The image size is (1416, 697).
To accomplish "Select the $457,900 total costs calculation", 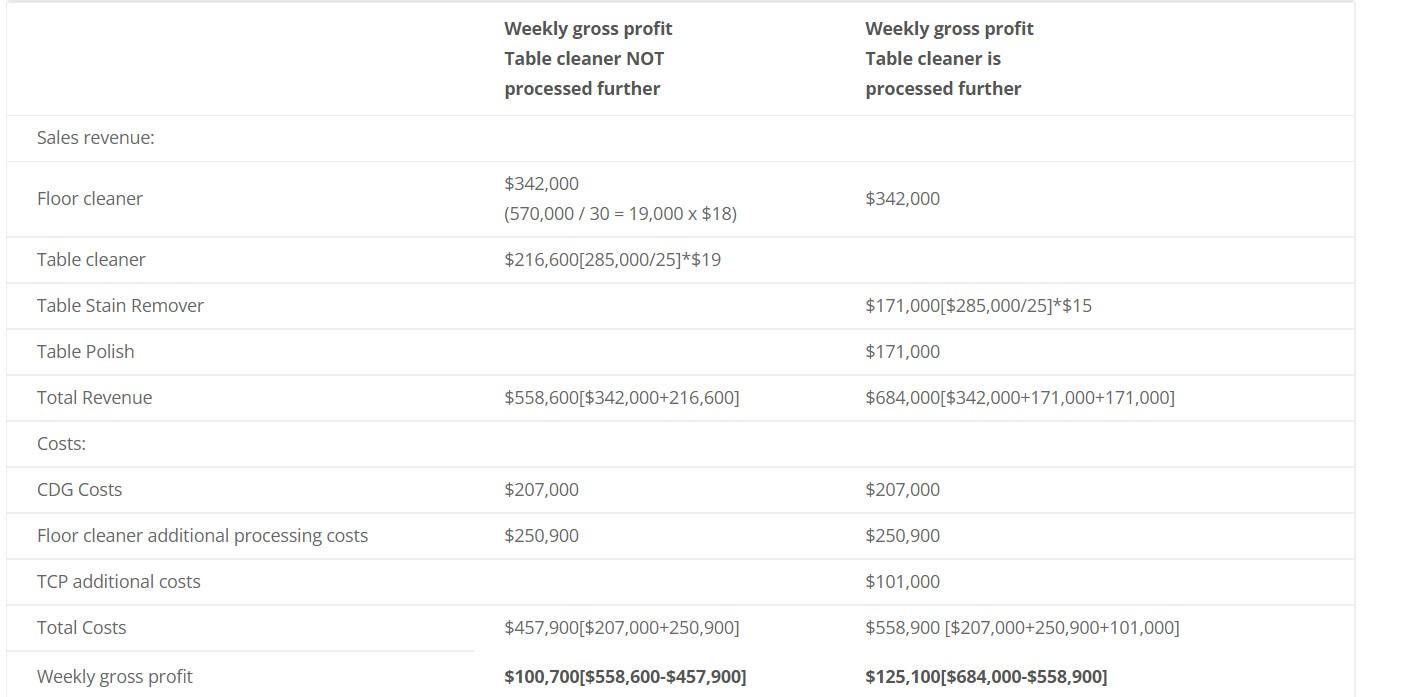I will pos(622,628).
